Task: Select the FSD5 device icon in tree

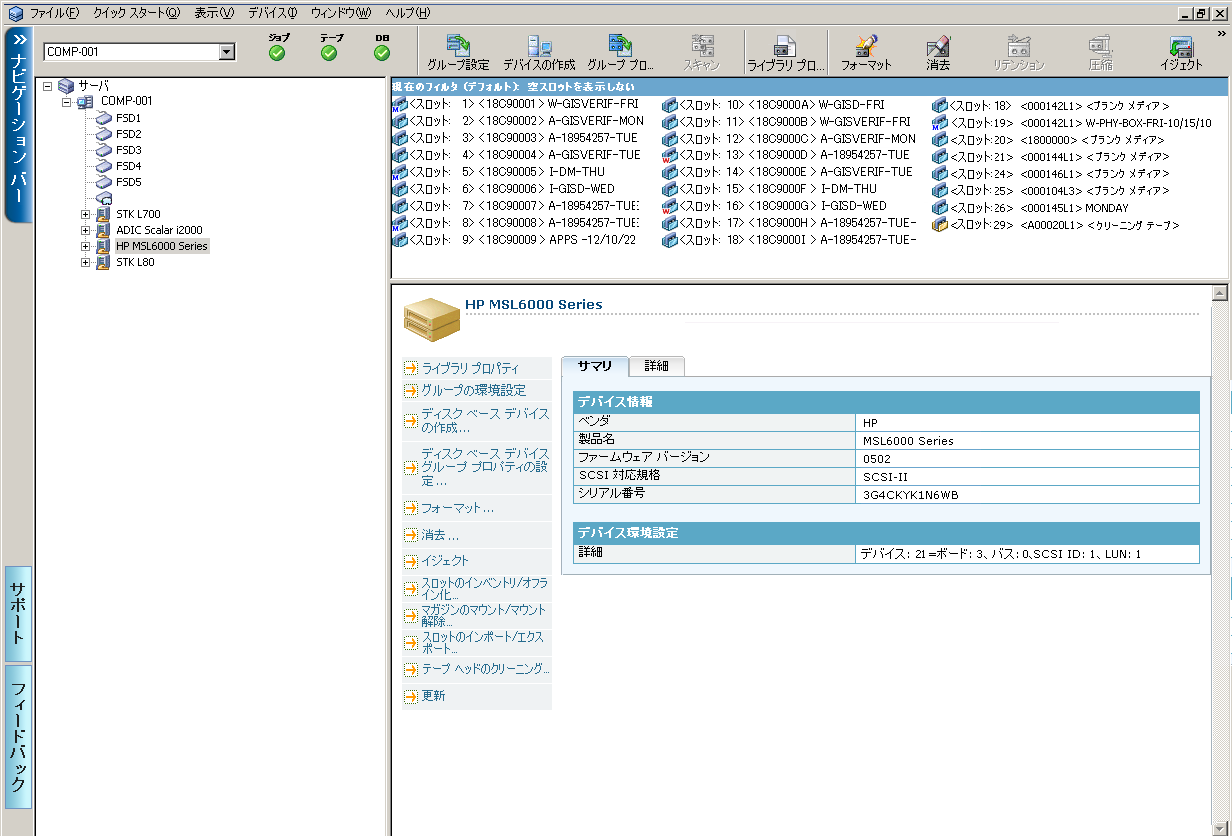Action: (104, 182)
